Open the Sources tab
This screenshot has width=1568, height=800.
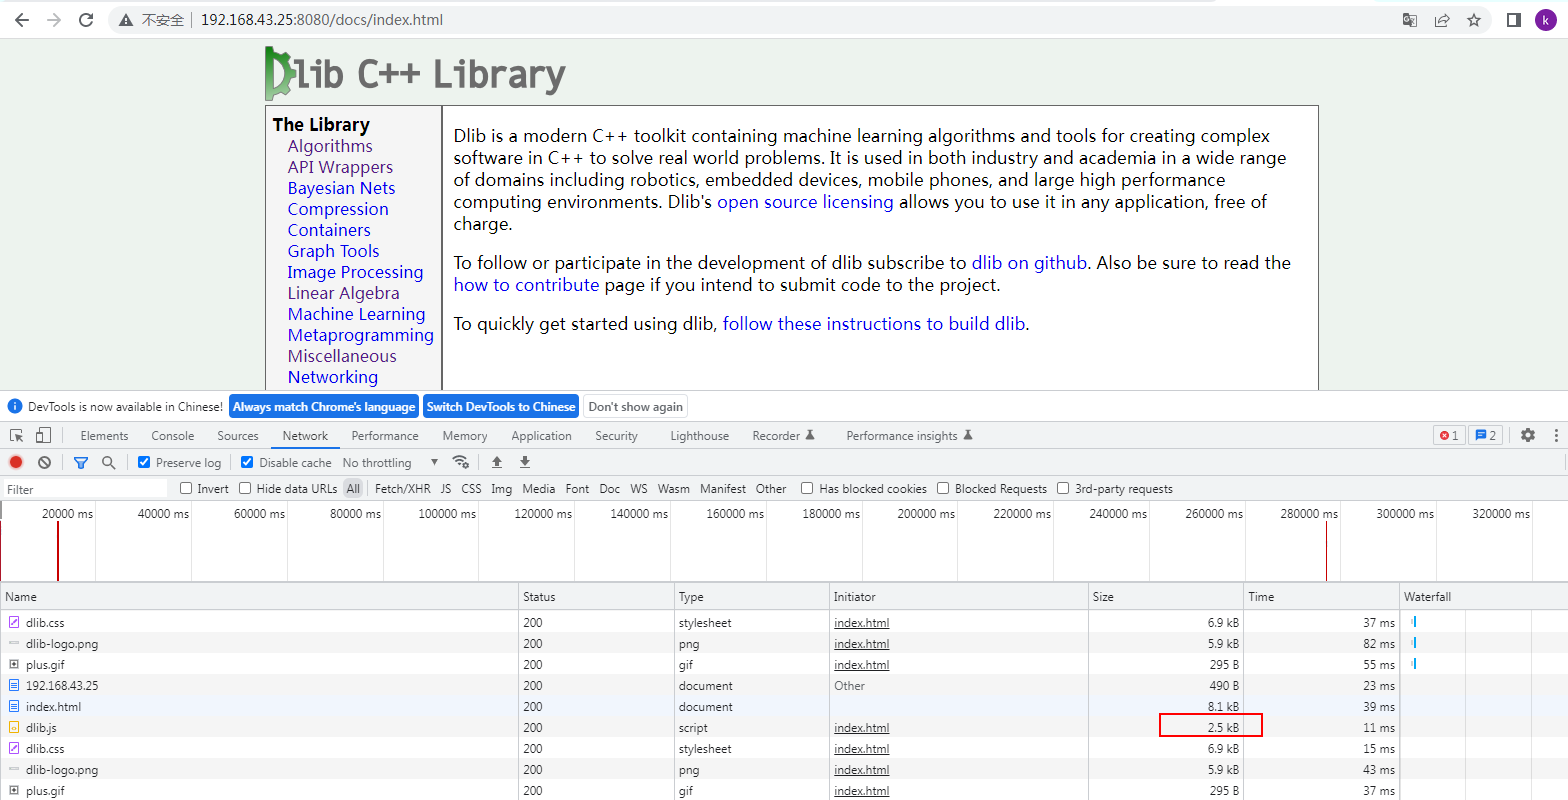238,436
